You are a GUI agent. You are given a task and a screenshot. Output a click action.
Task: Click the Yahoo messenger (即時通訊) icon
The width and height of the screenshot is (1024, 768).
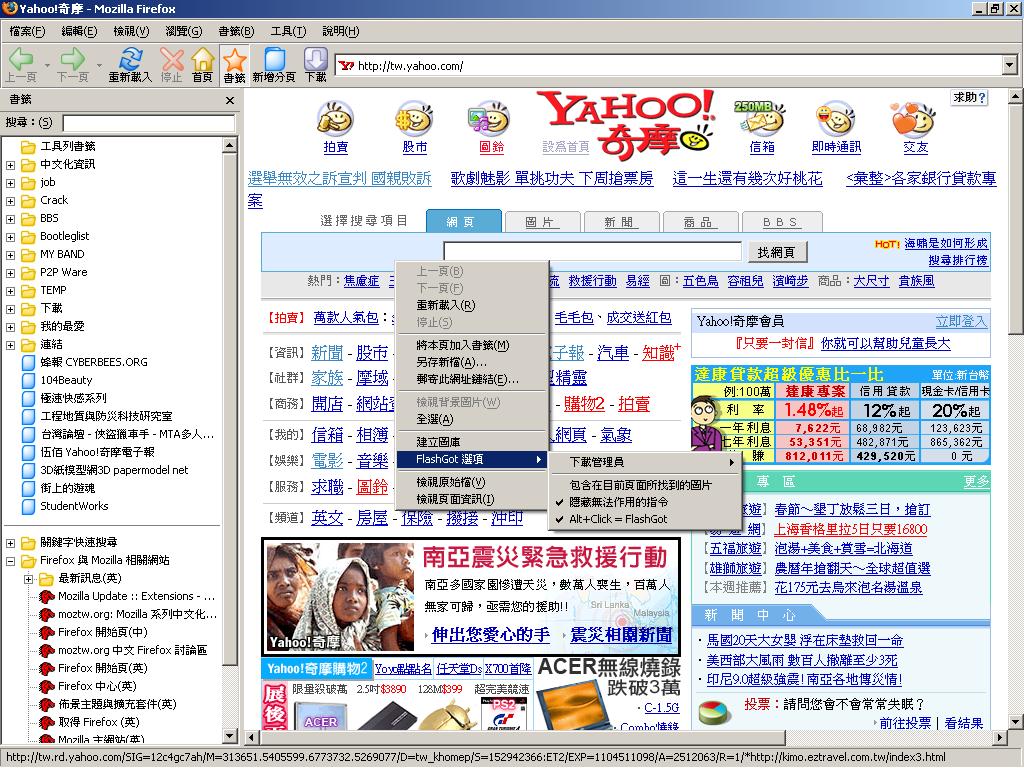coord(836,120)
